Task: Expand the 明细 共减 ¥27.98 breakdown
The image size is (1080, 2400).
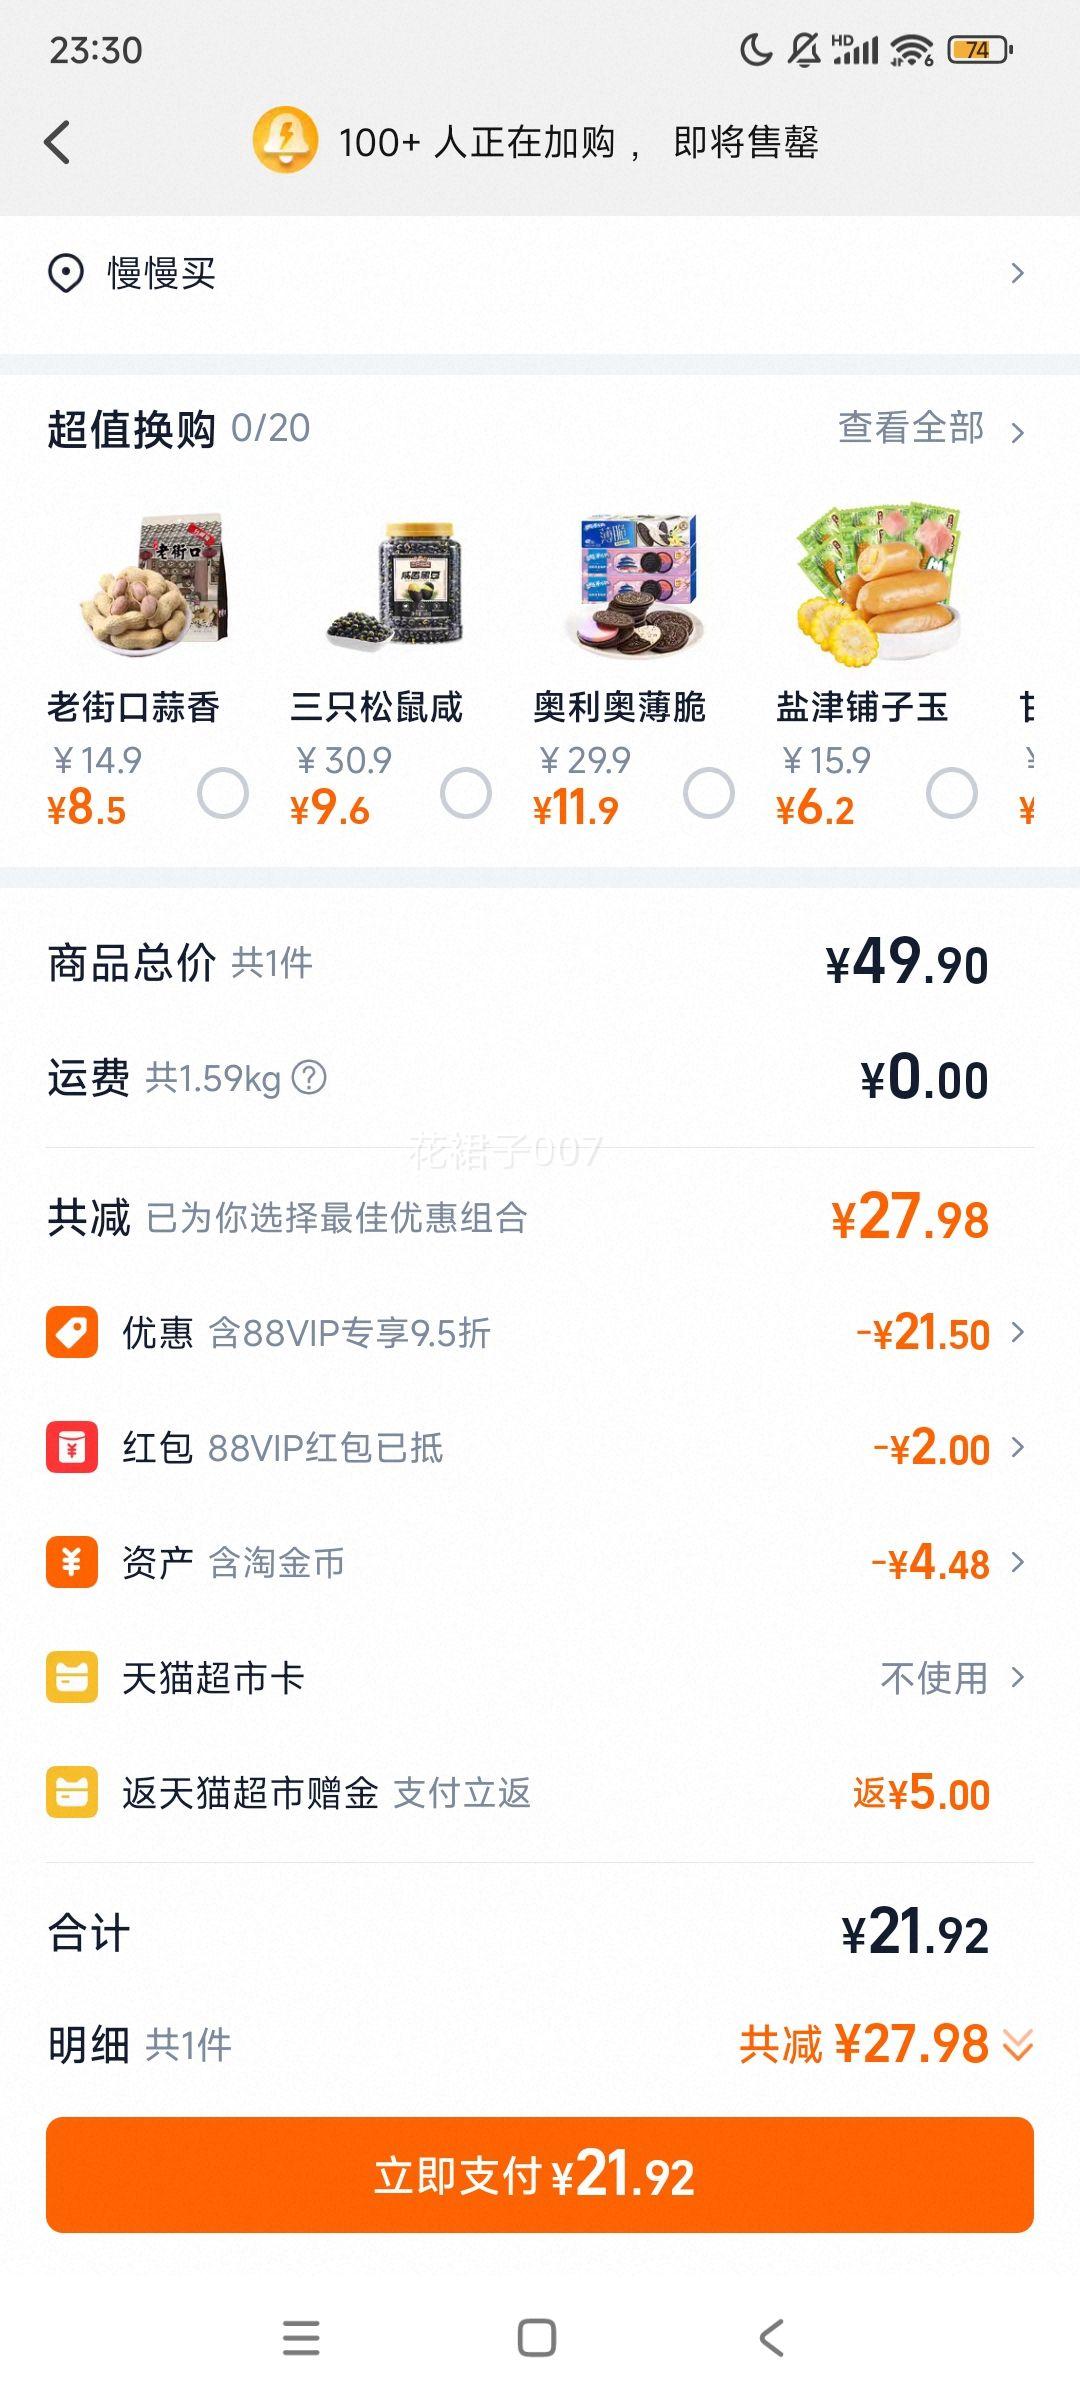Action: pyautogui.click(x=886, y=2044)
